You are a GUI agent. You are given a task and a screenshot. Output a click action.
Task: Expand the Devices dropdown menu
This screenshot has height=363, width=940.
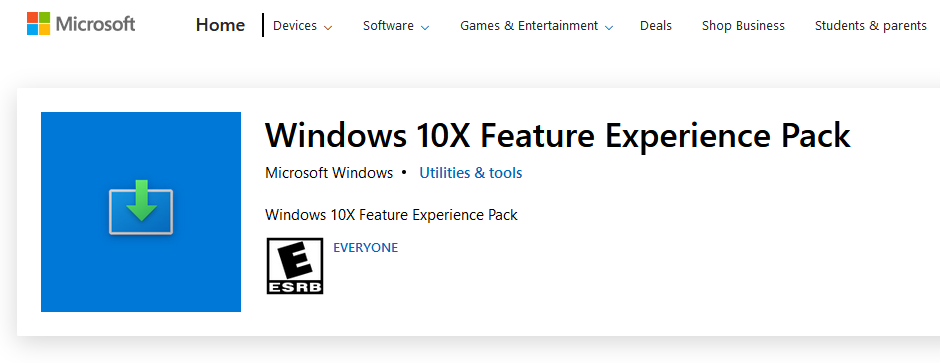(x=302, y=26)
